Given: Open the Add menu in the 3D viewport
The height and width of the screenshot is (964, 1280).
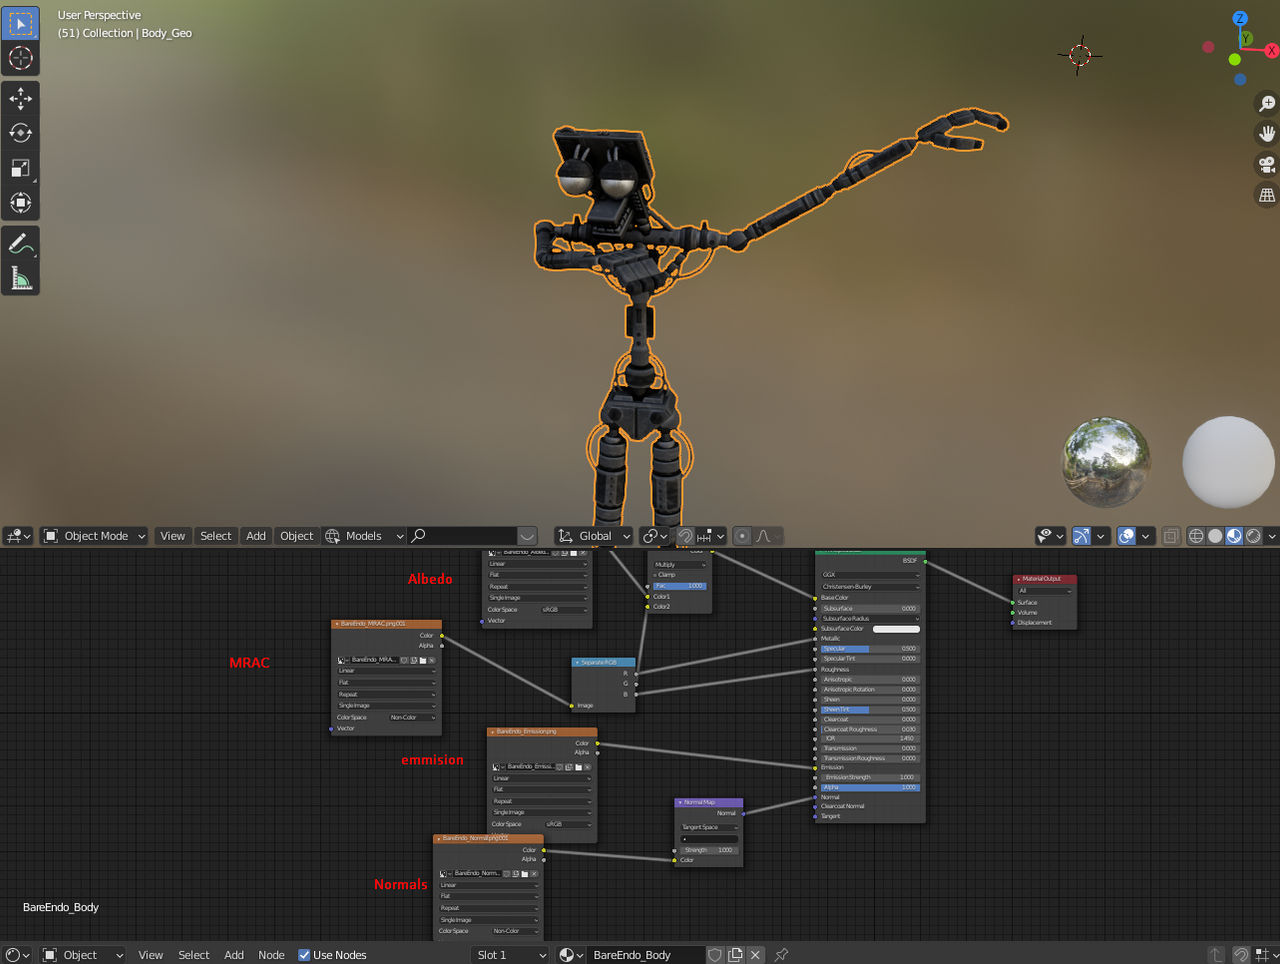Looking at the screenshot, I should pyautogui.click(x=255, y=536).
